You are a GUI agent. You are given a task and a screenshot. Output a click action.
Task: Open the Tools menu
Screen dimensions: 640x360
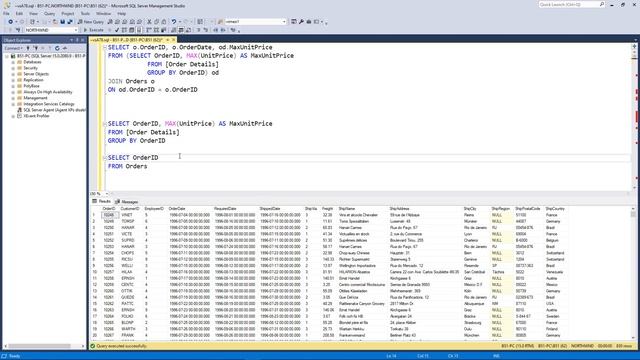(x=85, y=13)
